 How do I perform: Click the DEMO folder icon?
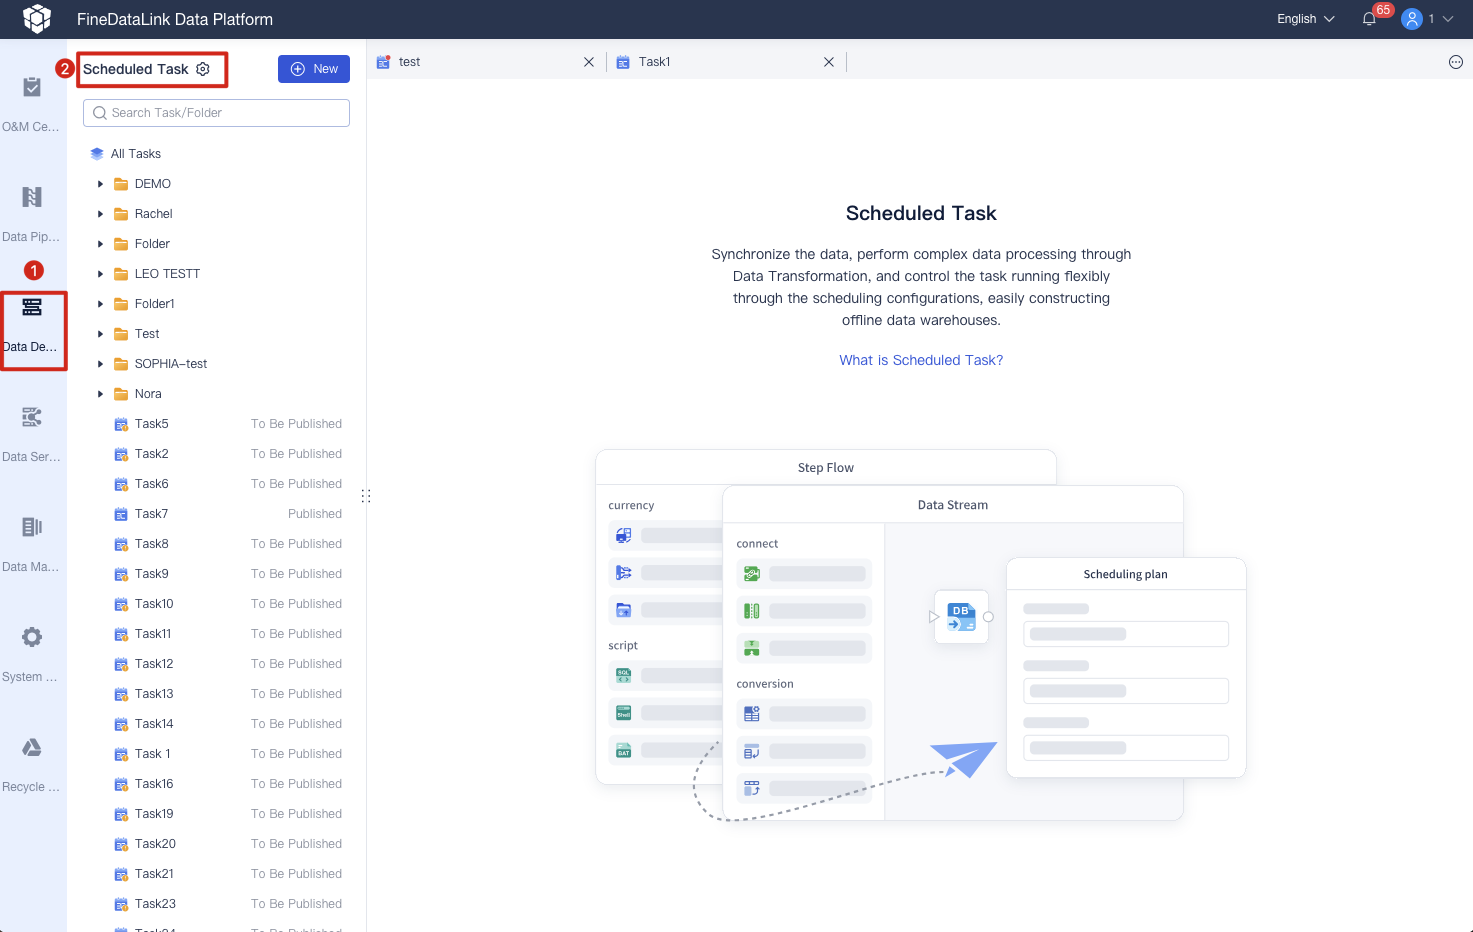[x=121, y=184]
